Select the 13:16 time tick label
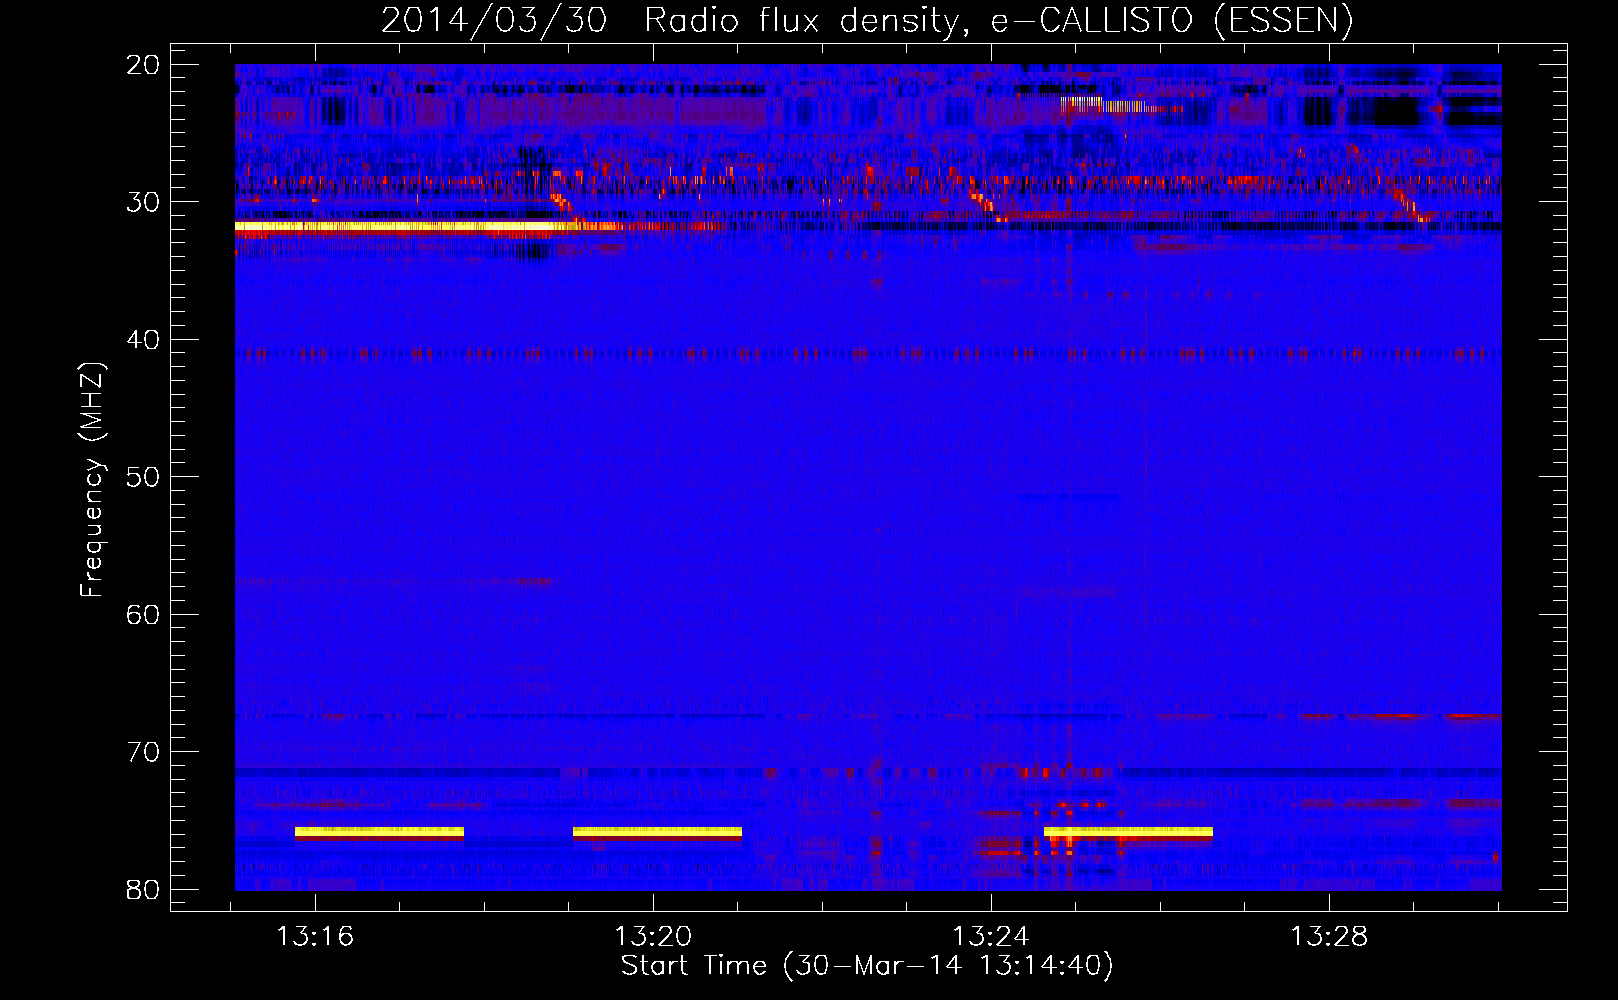The width and height of the screenshot is (1618, 1000). tap(315, 937)
